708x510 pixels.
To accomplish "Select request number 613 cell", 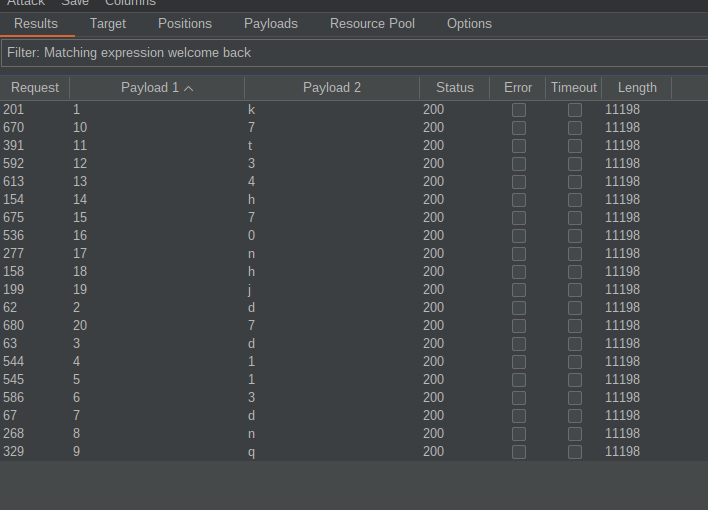I will 14,182.
